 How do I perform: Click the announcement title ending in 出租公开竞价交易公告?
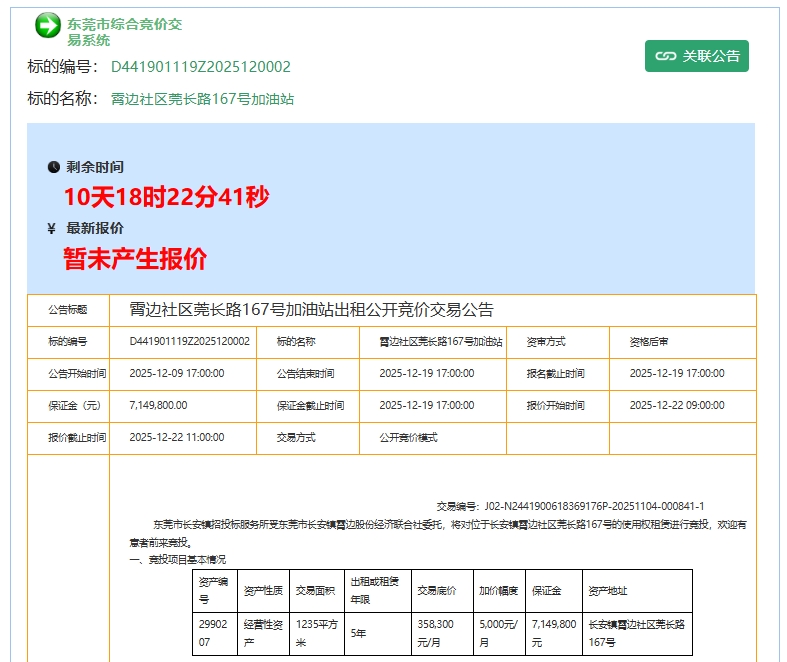[x=311, y=310]
